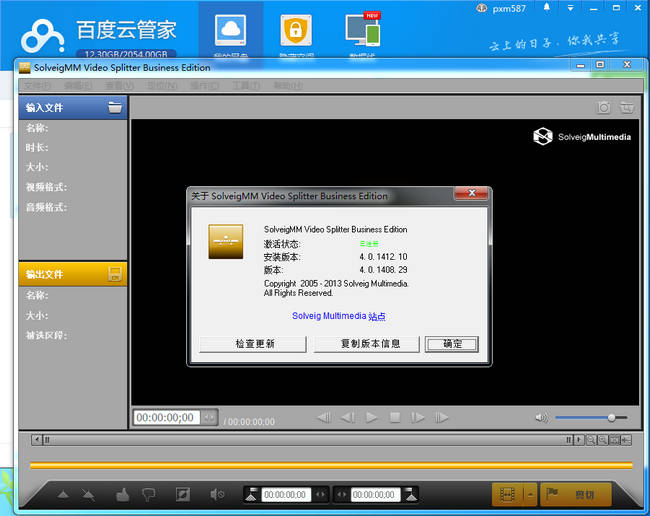Open Baidu Cloud notification bell
650x516 pixels.
[547, 7]
